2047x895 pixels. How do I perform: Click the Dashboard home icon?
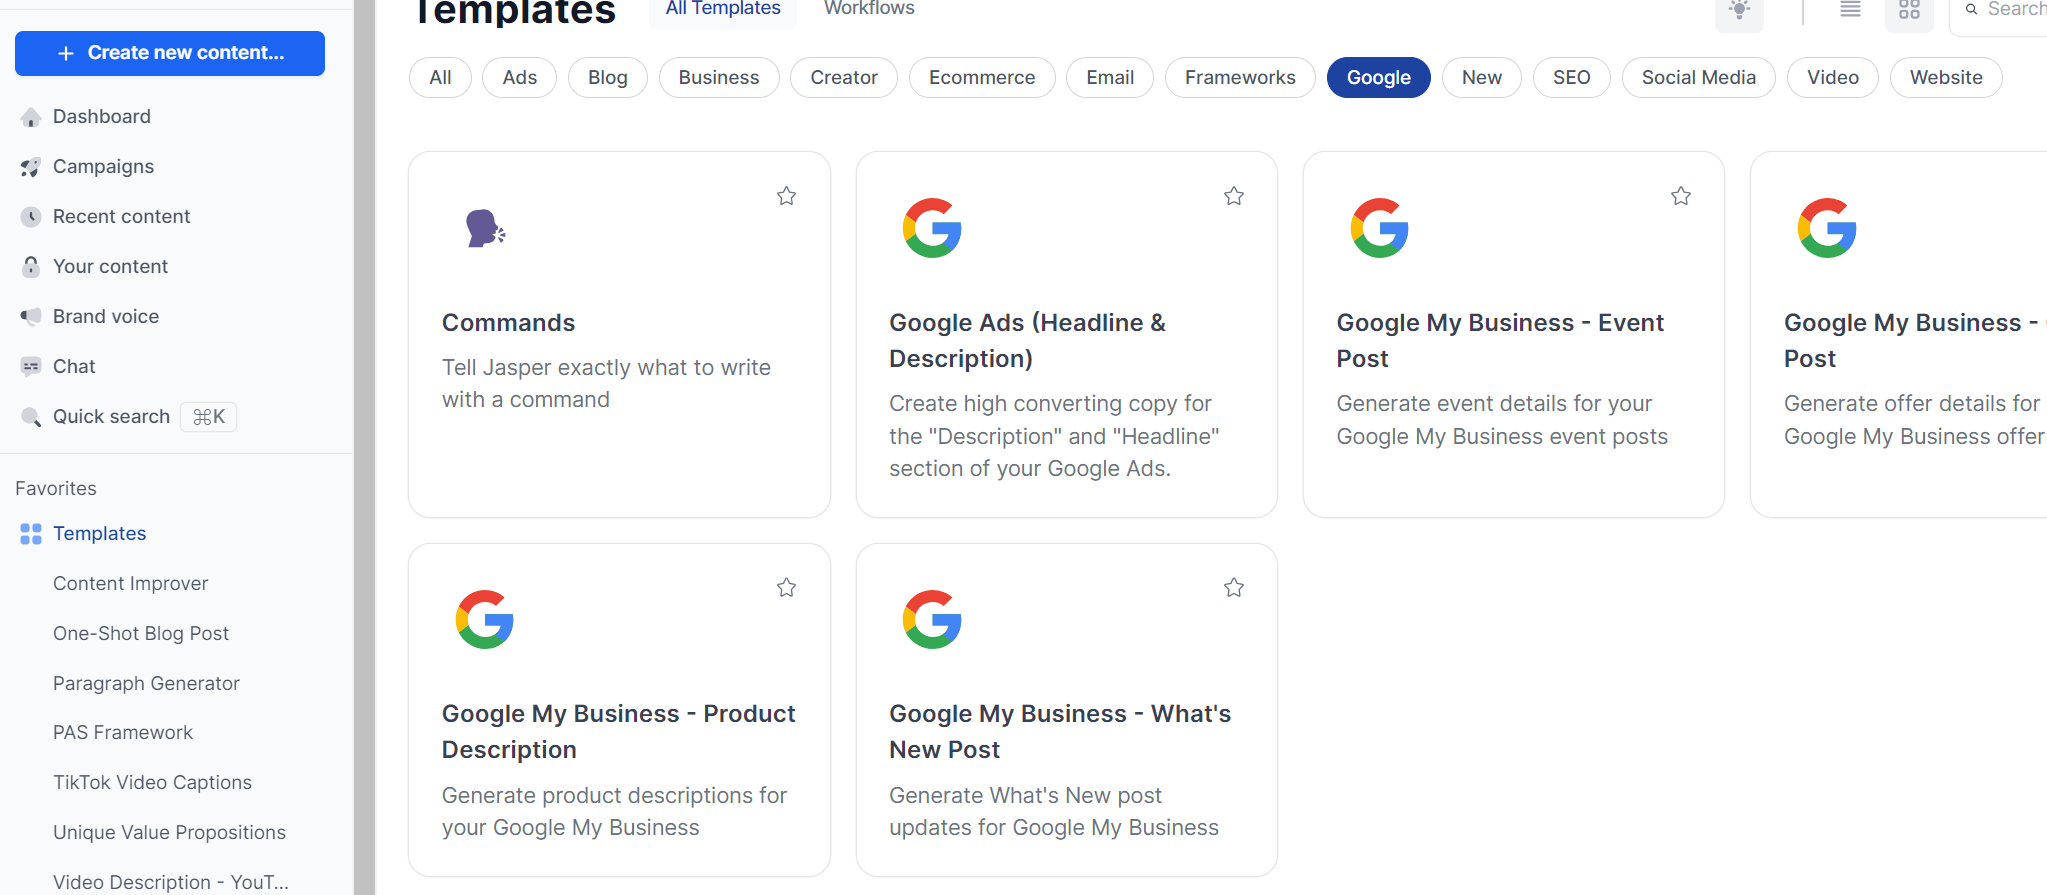31,117
